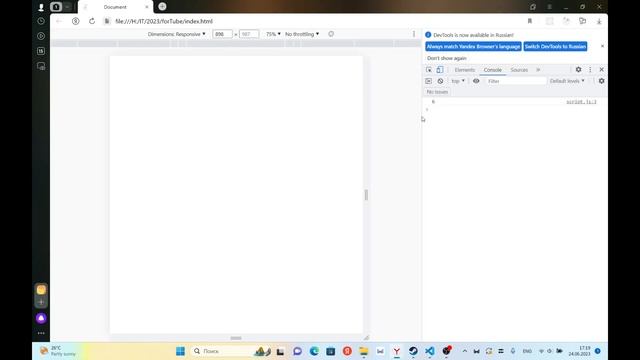640x360 pixels.
Task: Reload the page
Action: (x=92, y=21)
